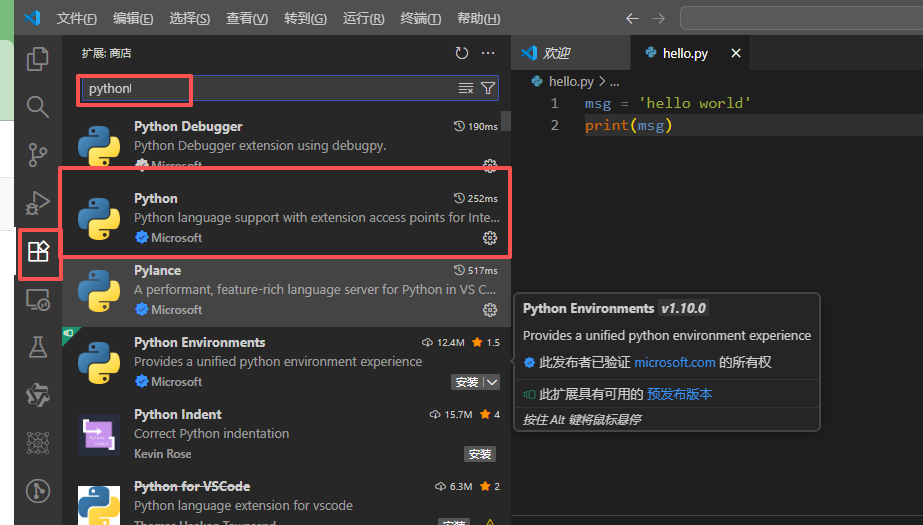The height and width of the screenshot is (525, 923).
Task: Click code line 2 with print(msg)
Action: click(x=628, y=125)
